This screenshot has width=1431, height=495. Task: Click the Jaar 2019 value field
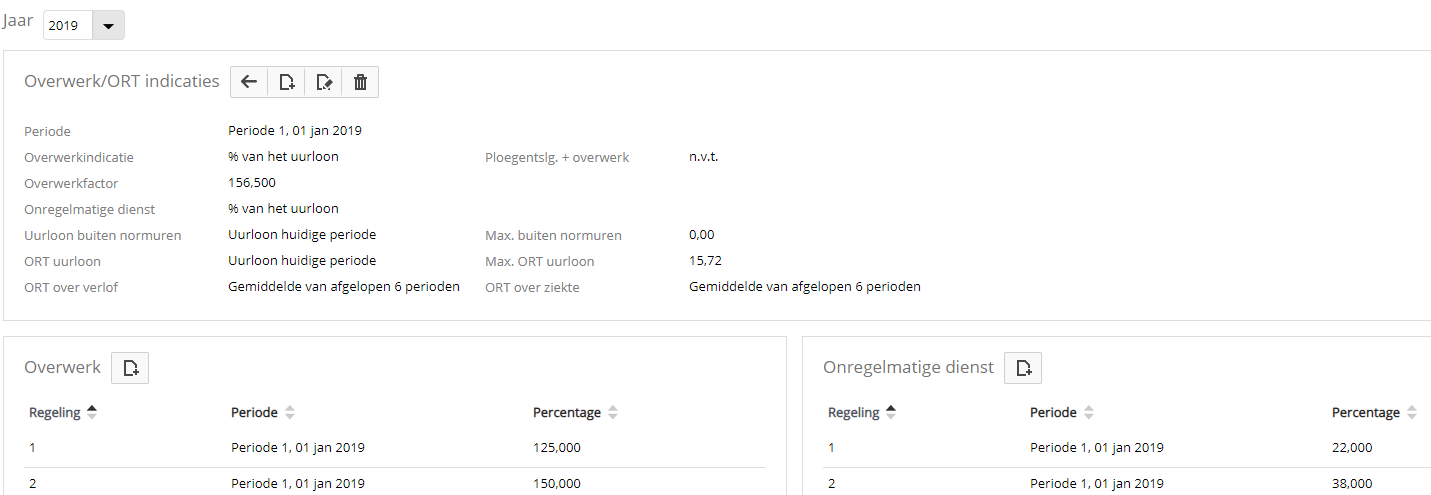pos(67,26)
